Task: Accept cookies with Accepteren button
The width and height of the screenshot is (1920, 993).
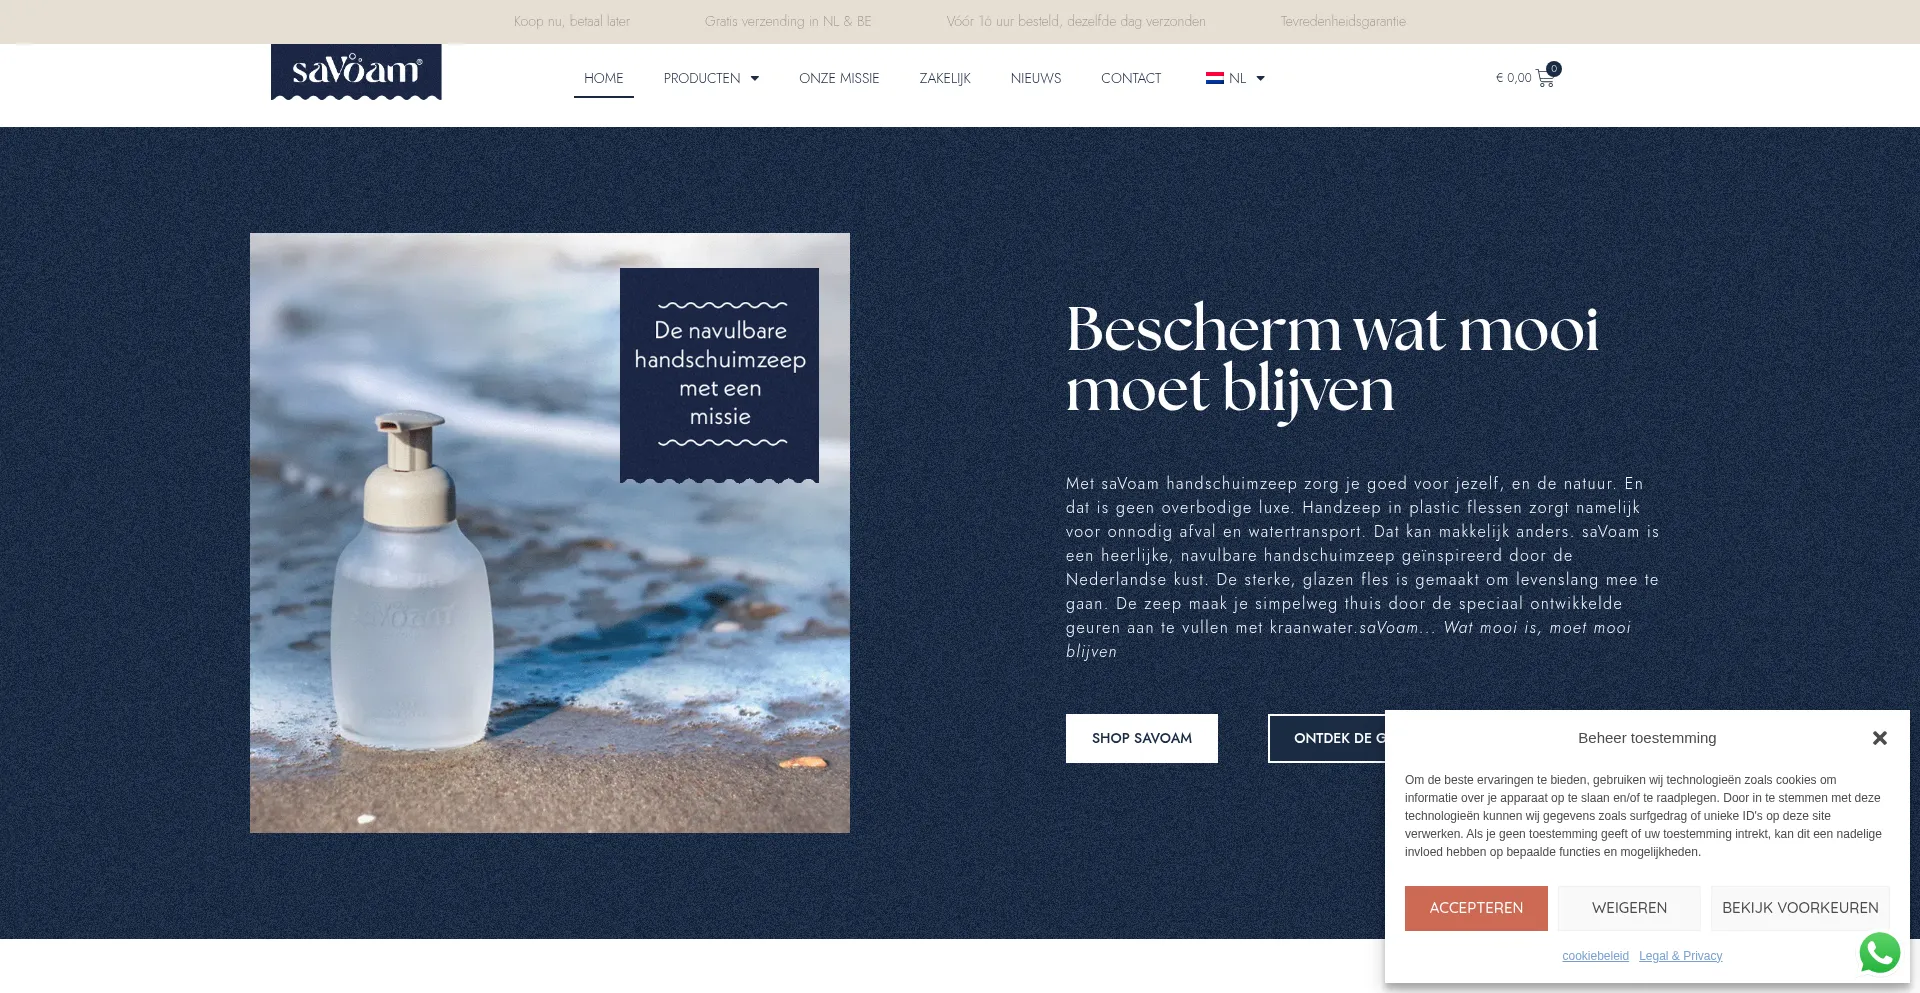Action: click(x=1476, y=908)
